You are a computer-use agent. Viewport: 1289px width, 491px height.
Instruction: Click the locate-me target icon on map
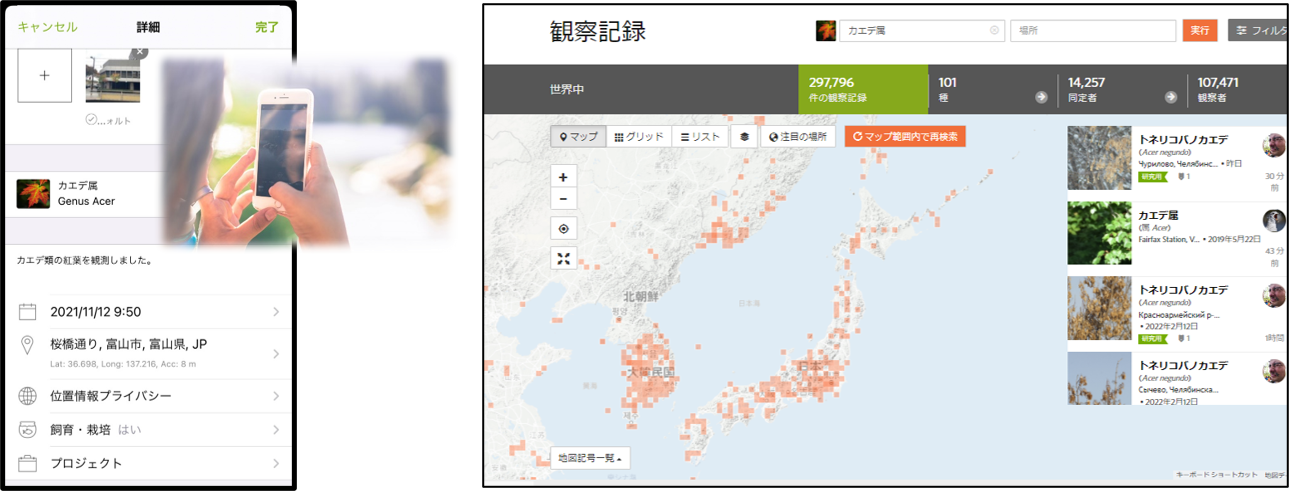click(564, 229)
